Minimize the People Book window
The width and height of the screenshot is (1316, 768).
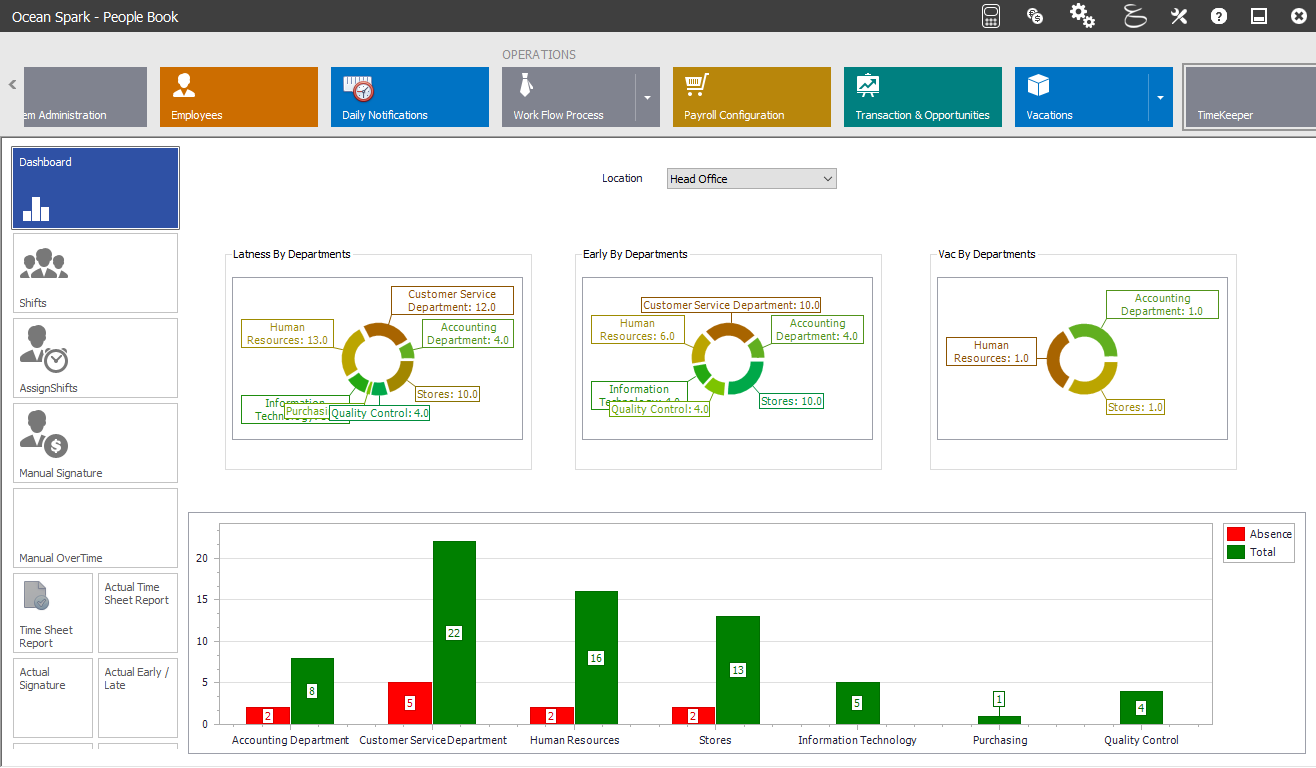tap(1259, 16)
